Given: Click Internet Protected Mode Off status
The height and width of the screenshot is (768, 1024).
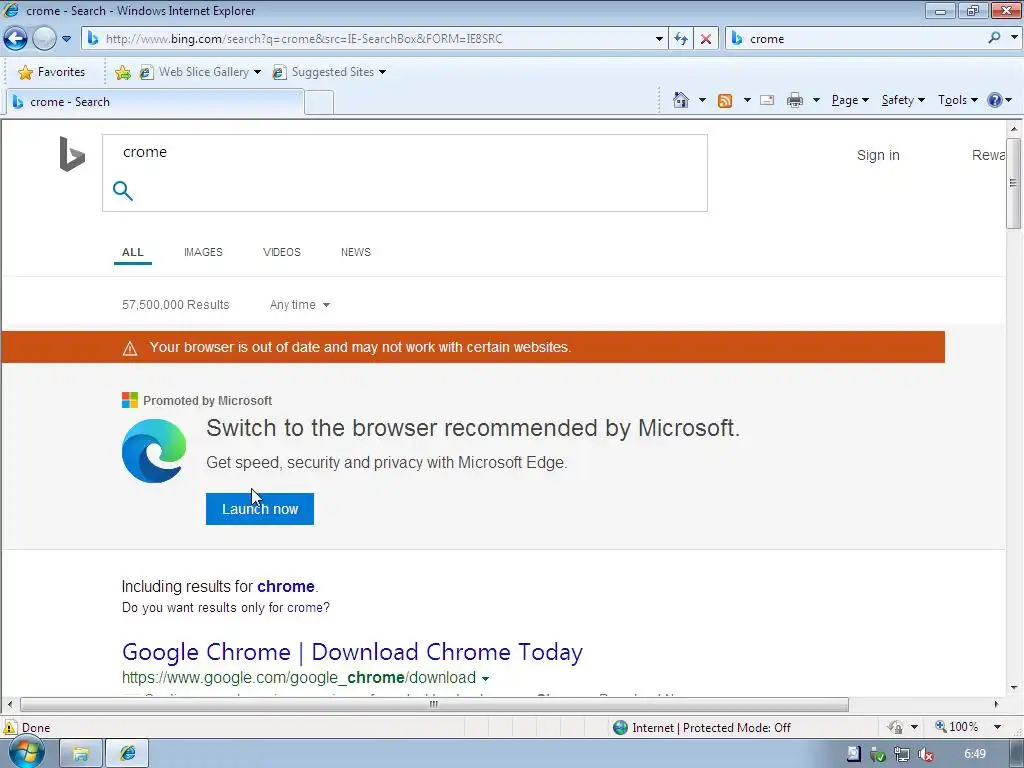Looking at the screenshot, I should [702, 728].
